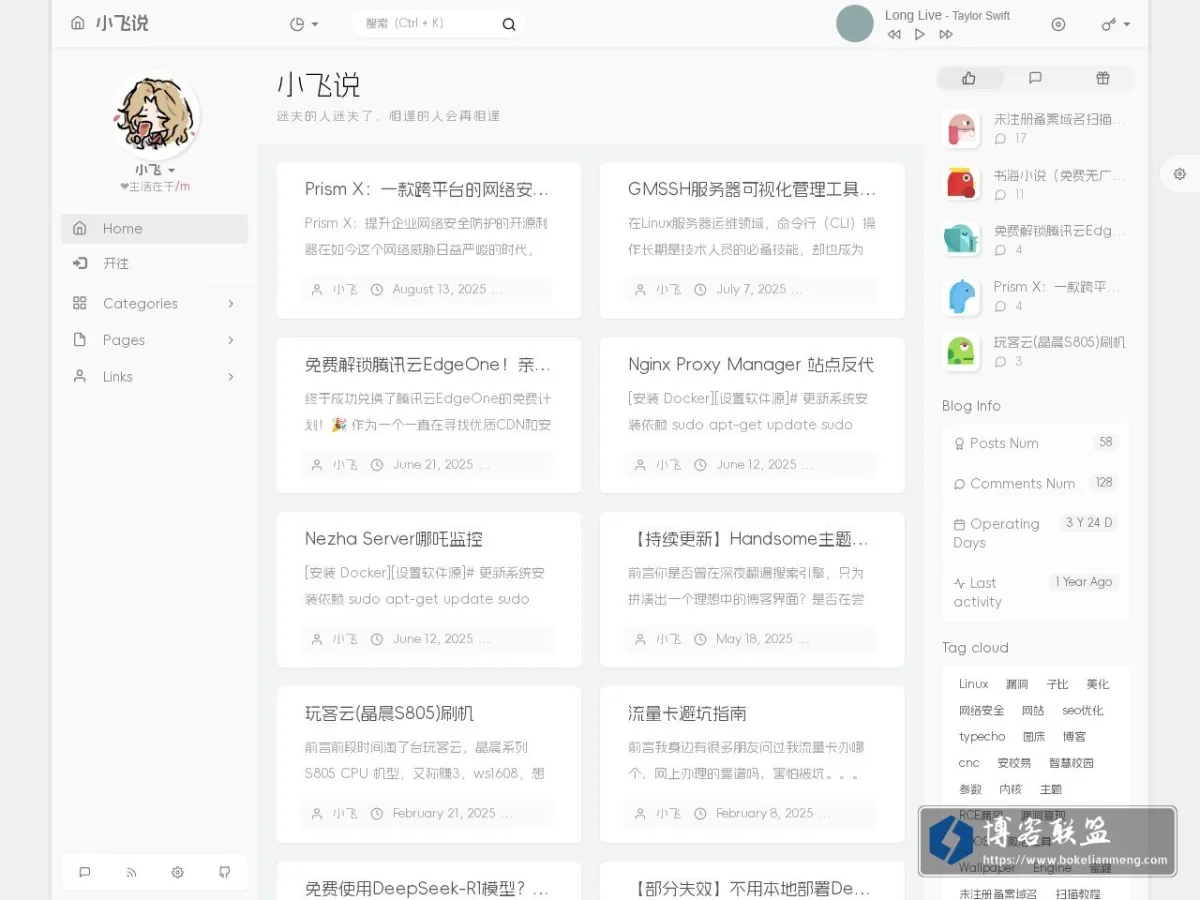Select the 安校易 tag
This screenshot has width=1200, height=900.
(x=1014, y=763)
